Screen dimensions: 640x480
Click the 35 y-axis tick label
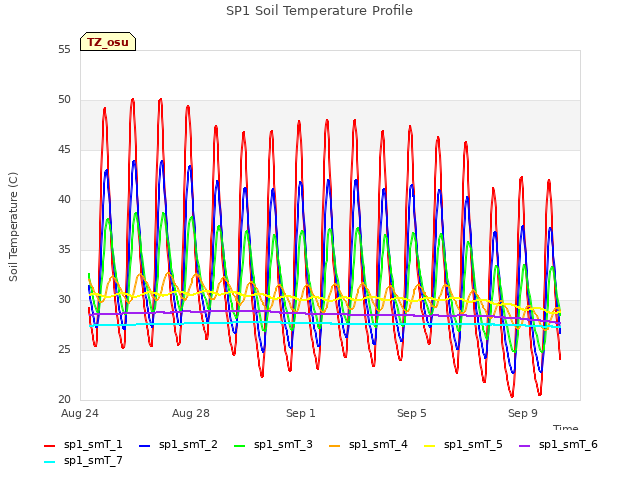point(64,250)
